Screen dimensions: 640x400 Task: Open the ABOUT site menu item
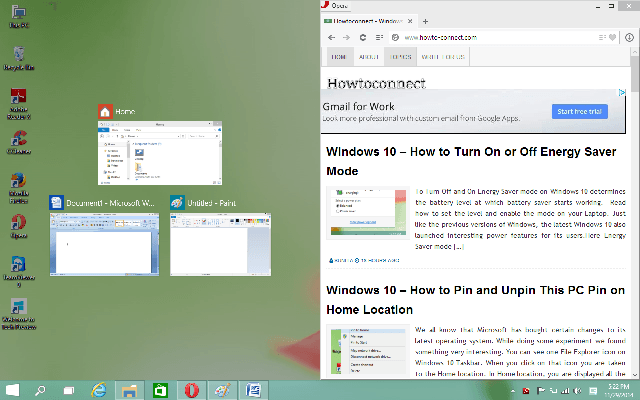click(x=369, y=57)
